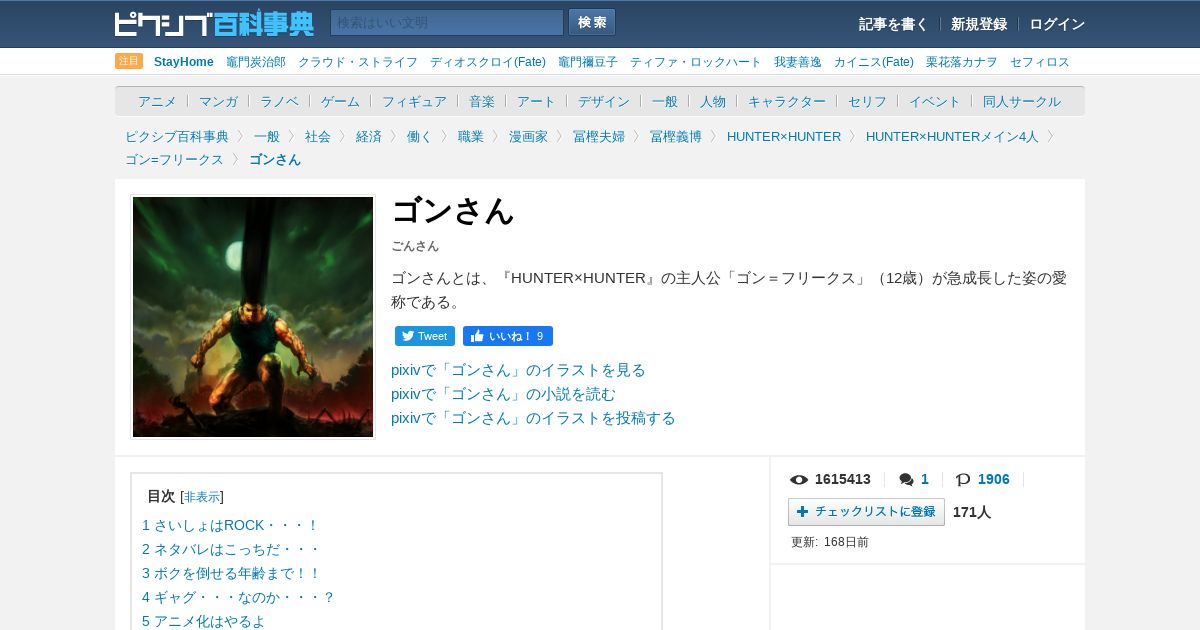The image size is (1200, 630).
Task: Go to HUNTER×HUNTERメイン4人 breadcrumb
Action: pos(952,137)
